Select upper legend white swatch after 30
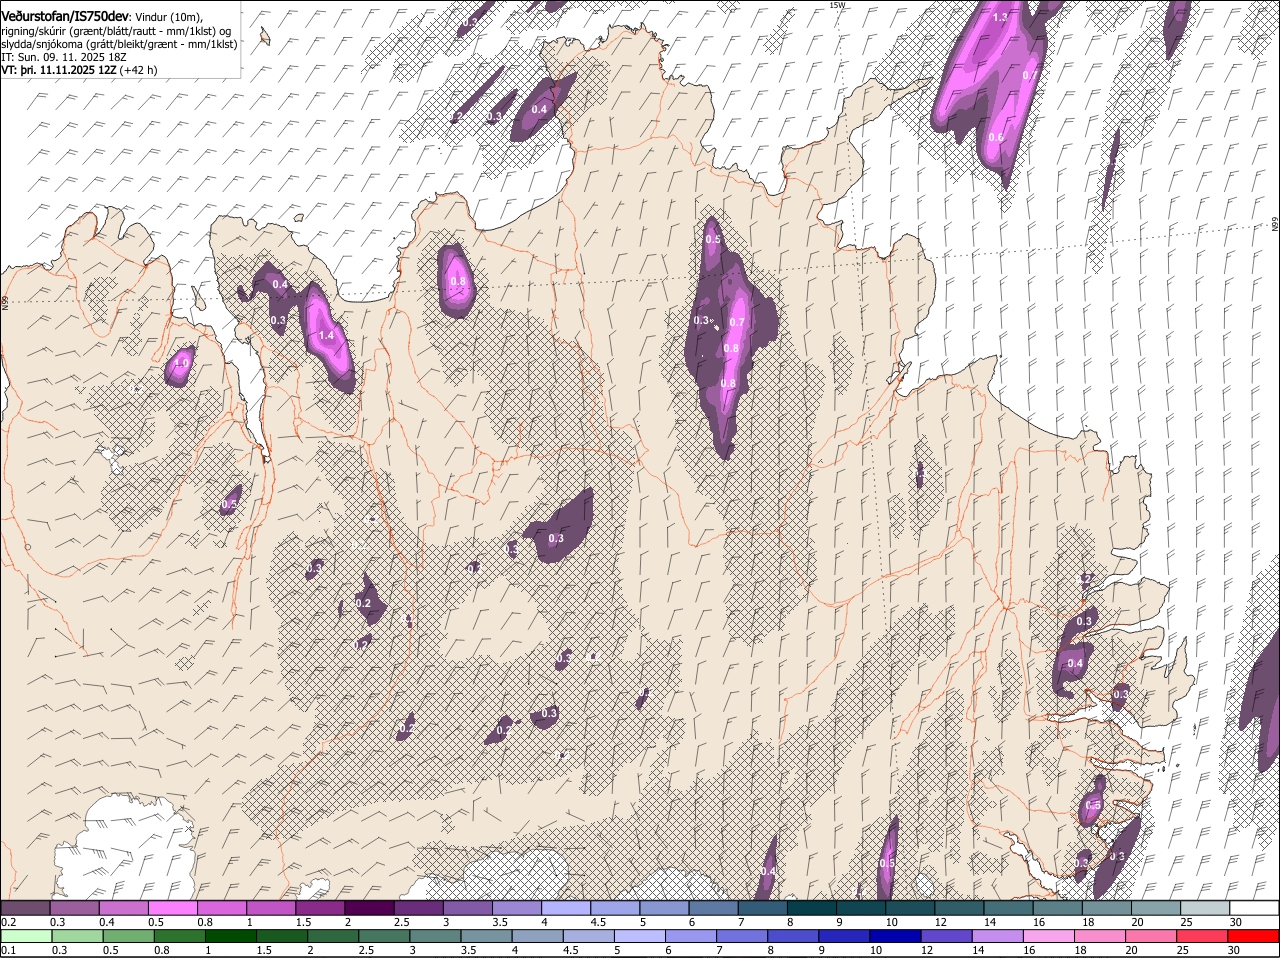Viewport: 1280px width, 958px height. click(x=1254, y=907)
